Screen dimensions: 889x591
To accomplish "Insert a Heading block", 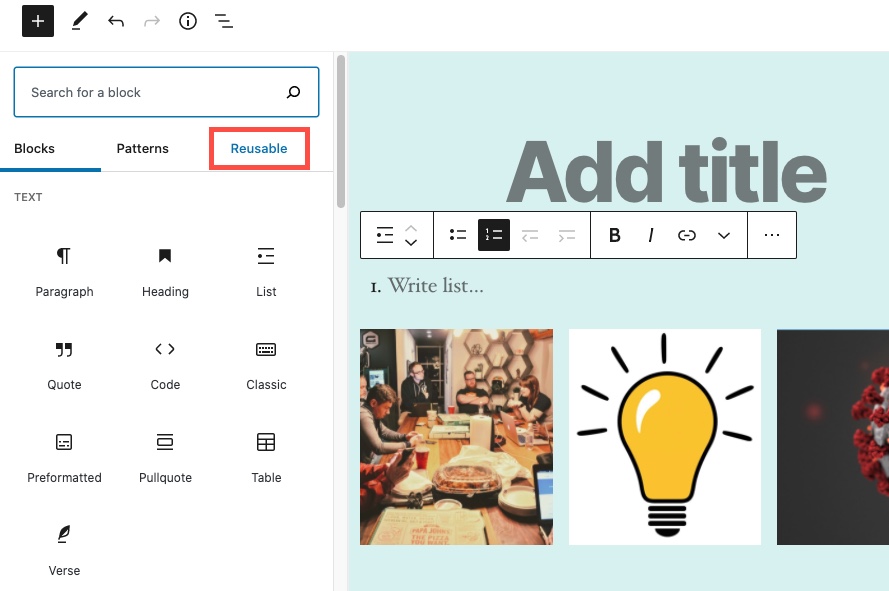I will [165, 272].
